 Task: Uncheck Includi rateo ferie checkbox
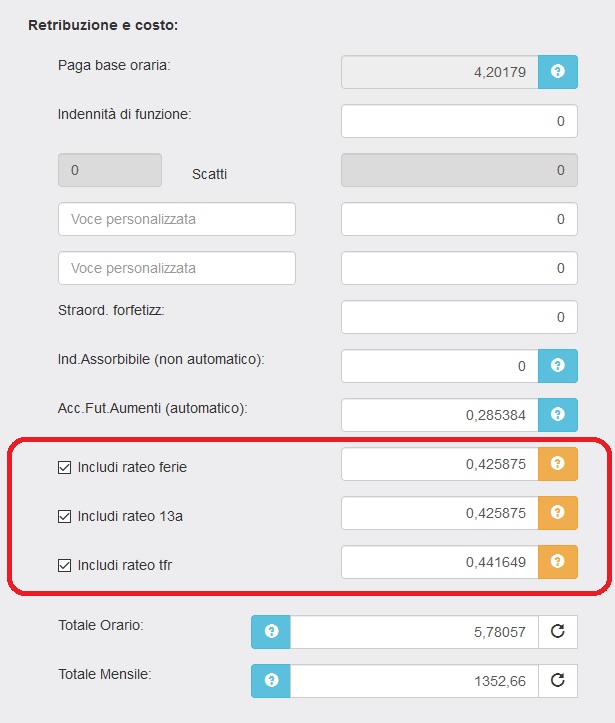(65, 467)
